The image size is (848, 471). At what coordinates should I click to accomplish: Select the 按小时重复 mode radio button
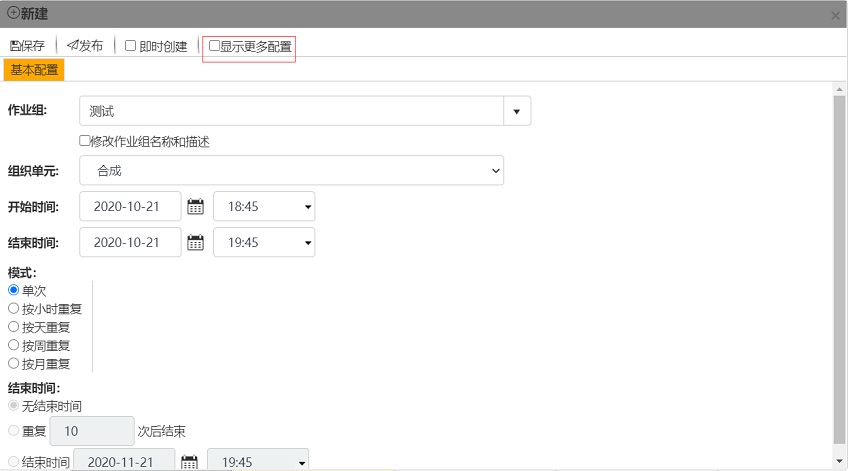coord(14,309)
